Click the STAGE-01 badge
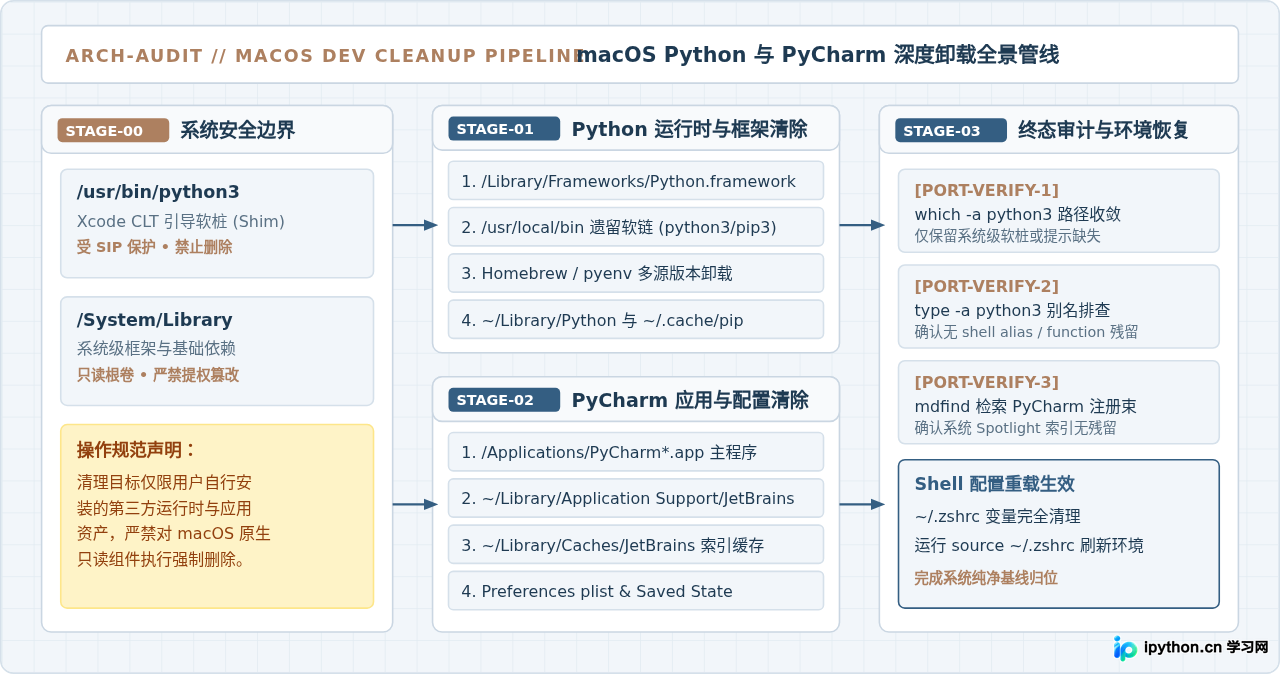1280x674 pixels. [x=504, y=129]
